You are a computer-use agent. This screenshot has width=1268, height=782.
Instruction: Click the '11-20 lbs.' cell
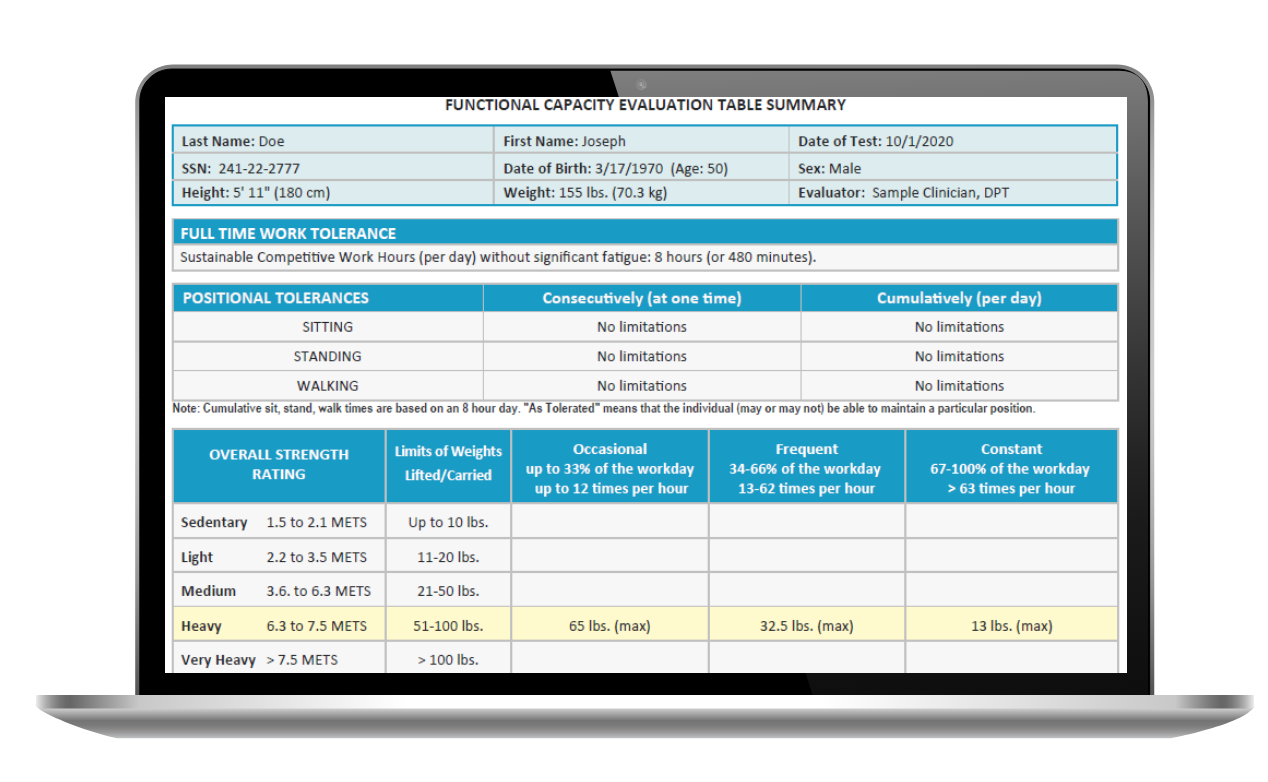[448, 557]
